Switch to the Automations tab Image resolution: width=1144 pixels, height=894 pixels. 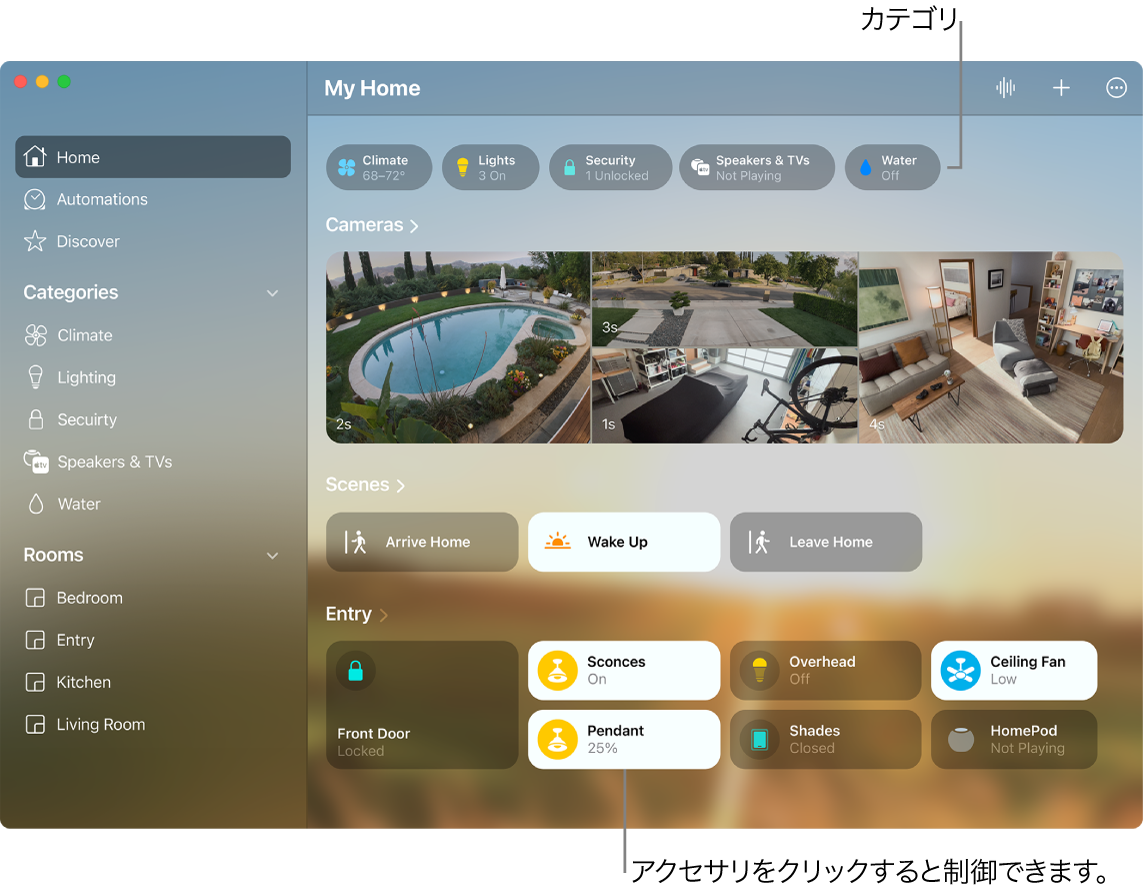(x=100, y=199)
